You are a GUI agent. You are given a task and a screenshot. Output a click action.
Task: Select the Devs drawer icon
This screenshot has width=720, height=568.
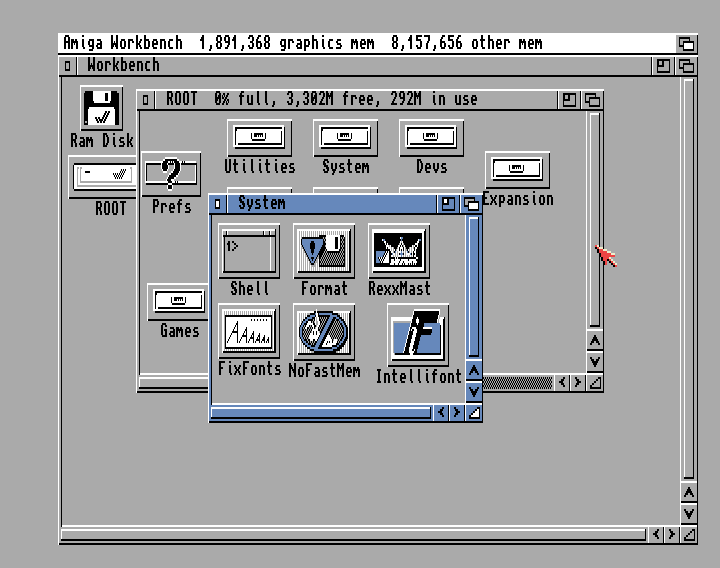(x=431, y=138)
